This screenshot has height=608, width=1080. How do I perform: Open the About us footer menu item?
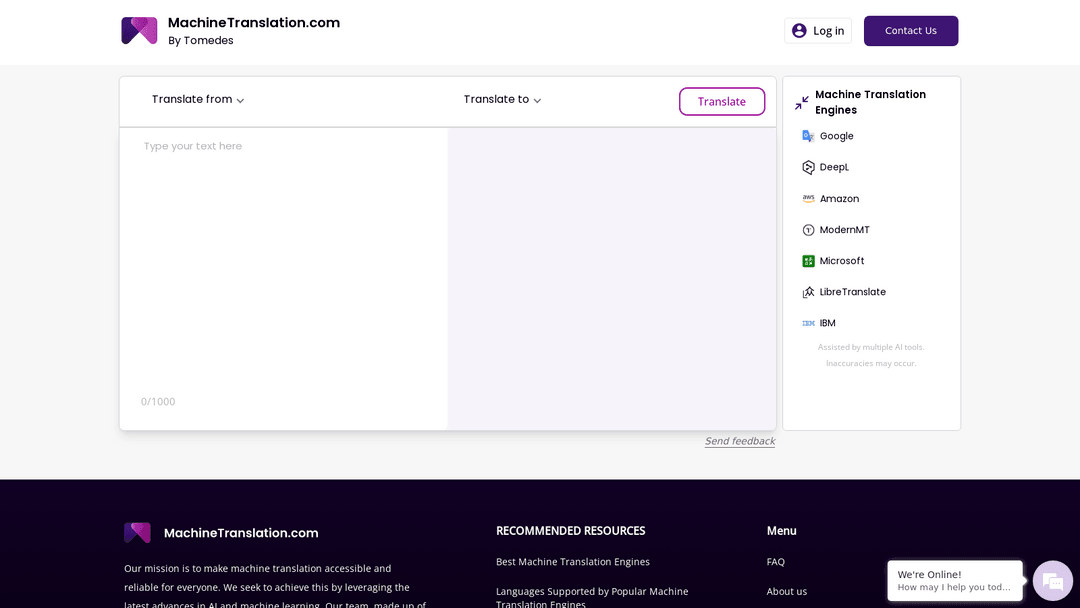click(x=786, y=591)
